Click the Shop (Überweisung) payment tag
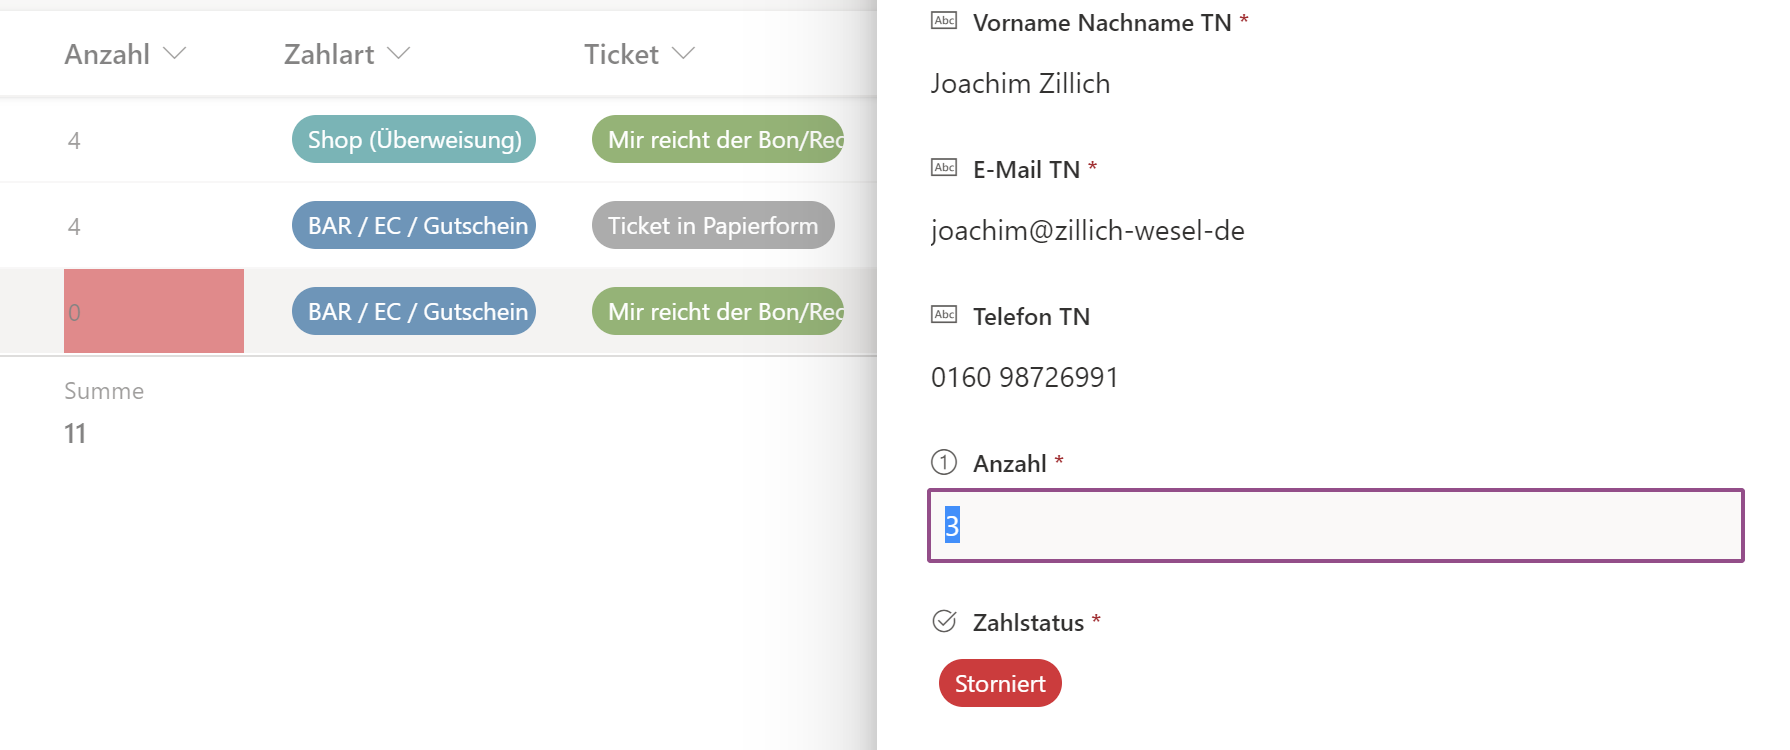This screenshot has width=1790, height=750. click(414, 140)
